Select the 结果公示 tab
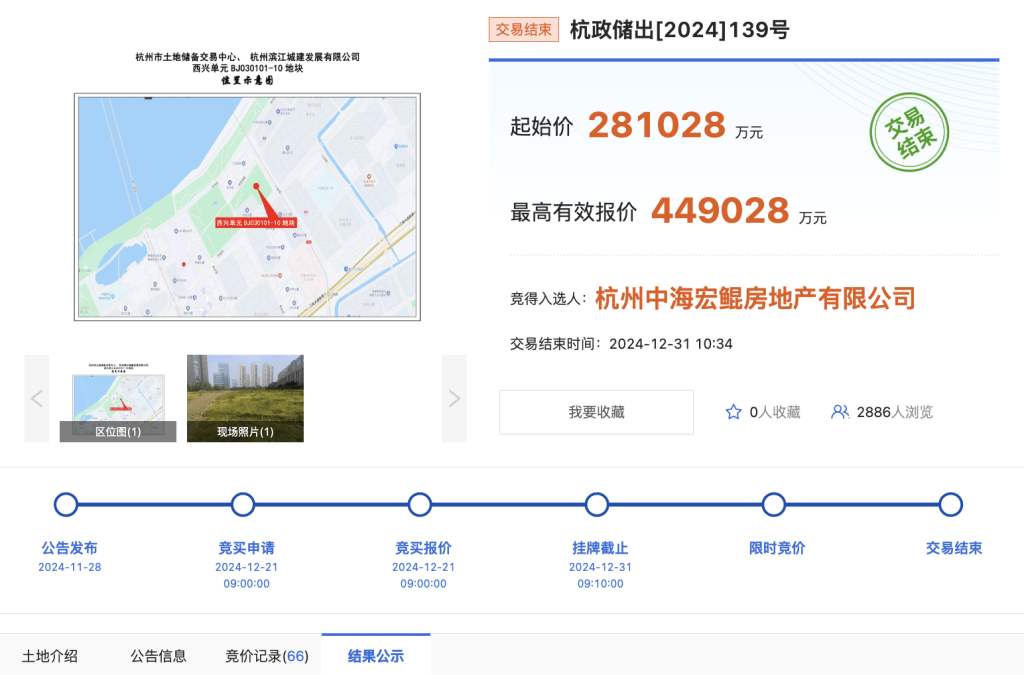The image size is (1024, 675). [x=375, y=655]
